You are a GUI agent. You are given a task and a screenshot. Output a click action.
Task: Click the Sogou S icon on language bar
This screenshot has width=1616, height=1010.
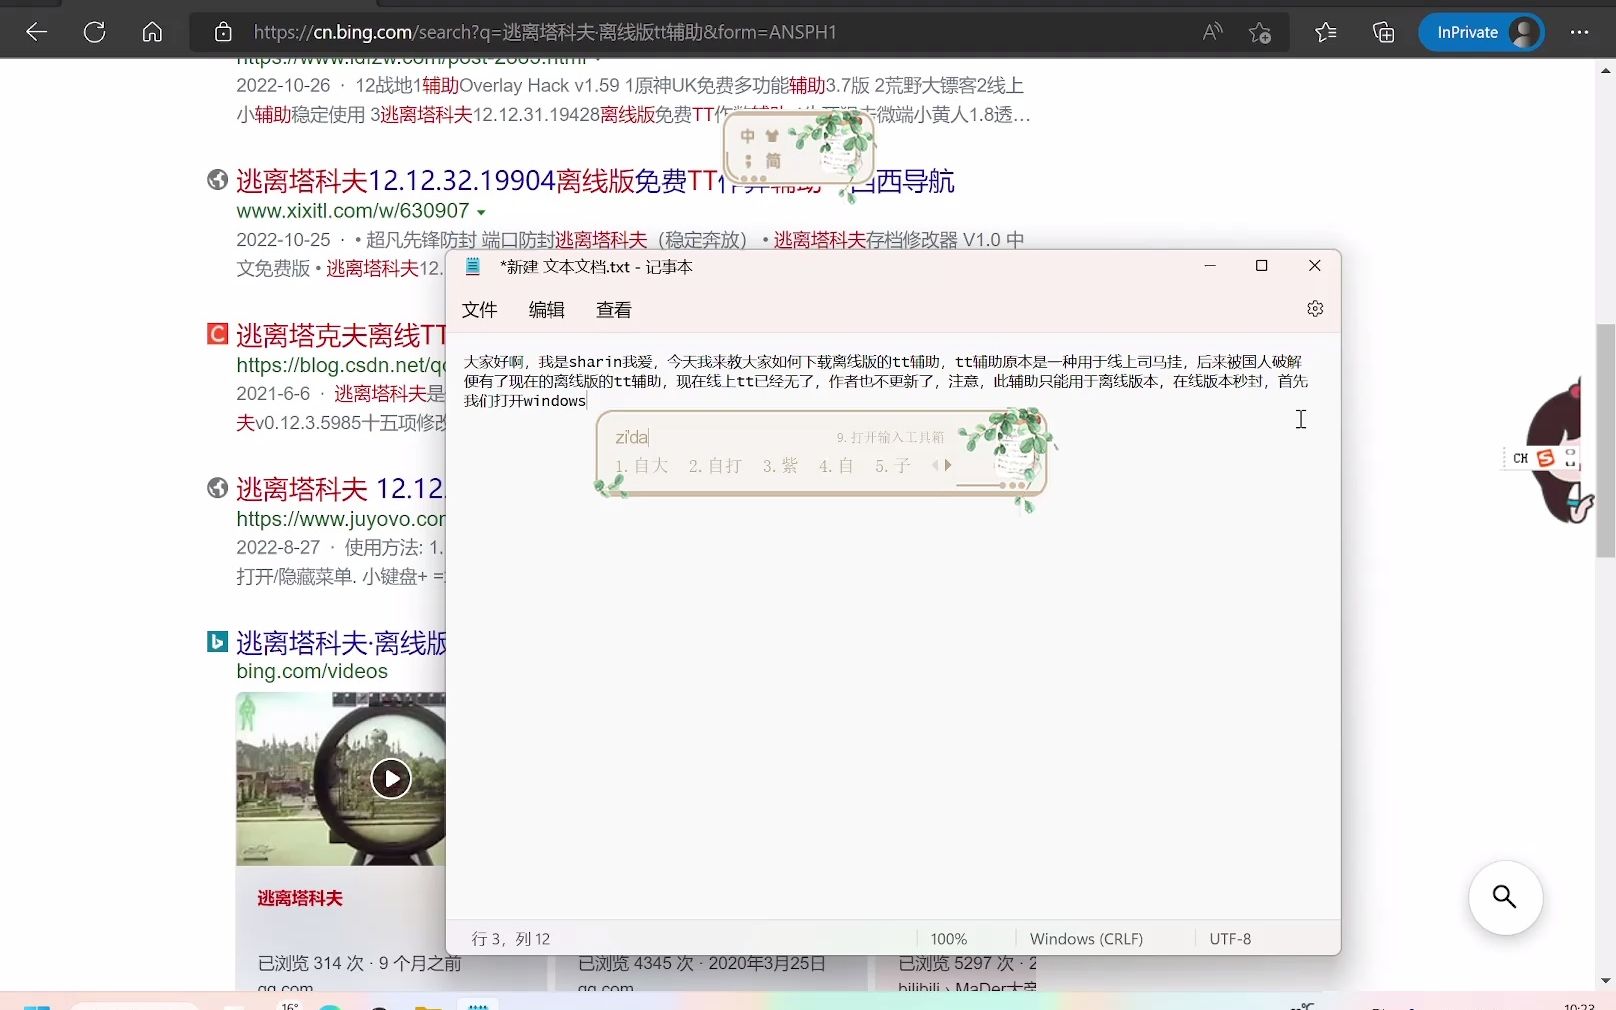tap(1546, 458)
